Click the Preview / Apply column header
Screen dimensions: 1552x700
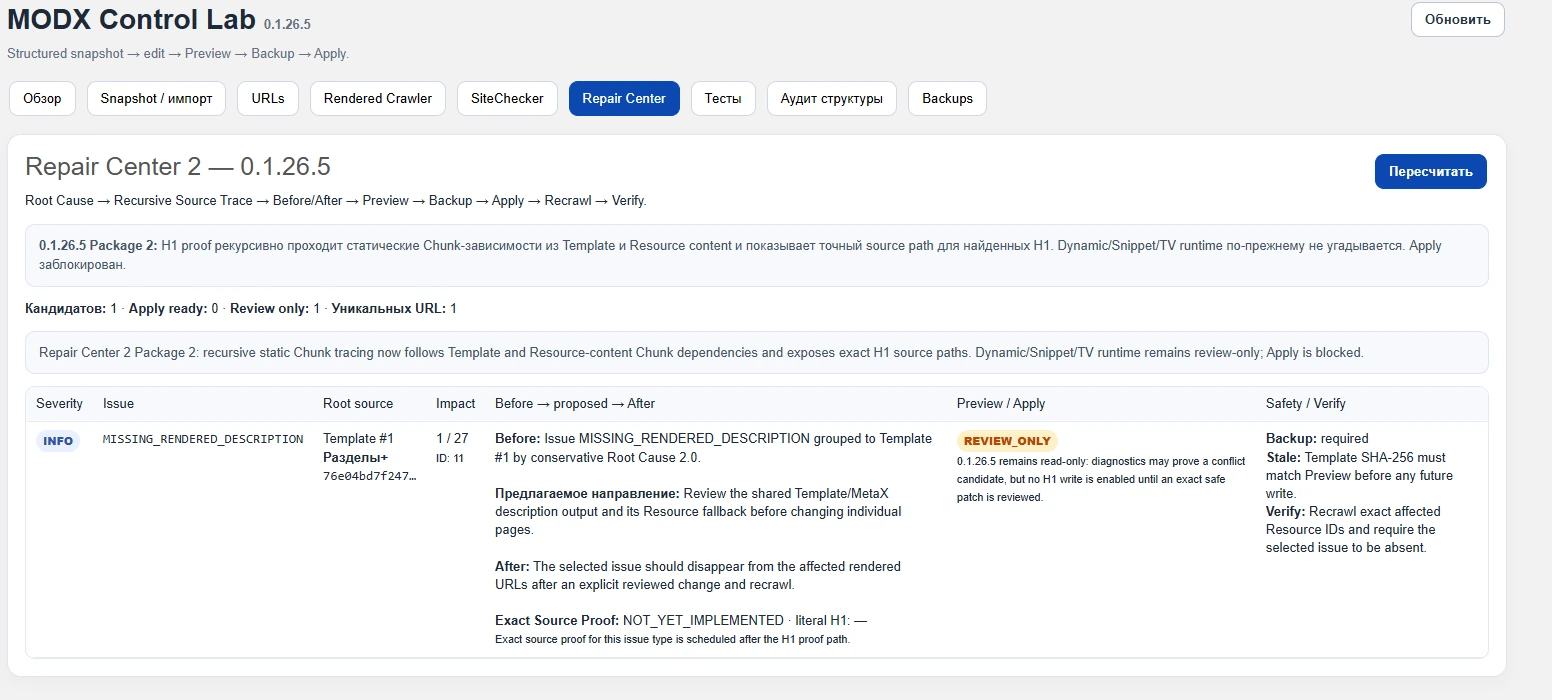point(1001,404)
